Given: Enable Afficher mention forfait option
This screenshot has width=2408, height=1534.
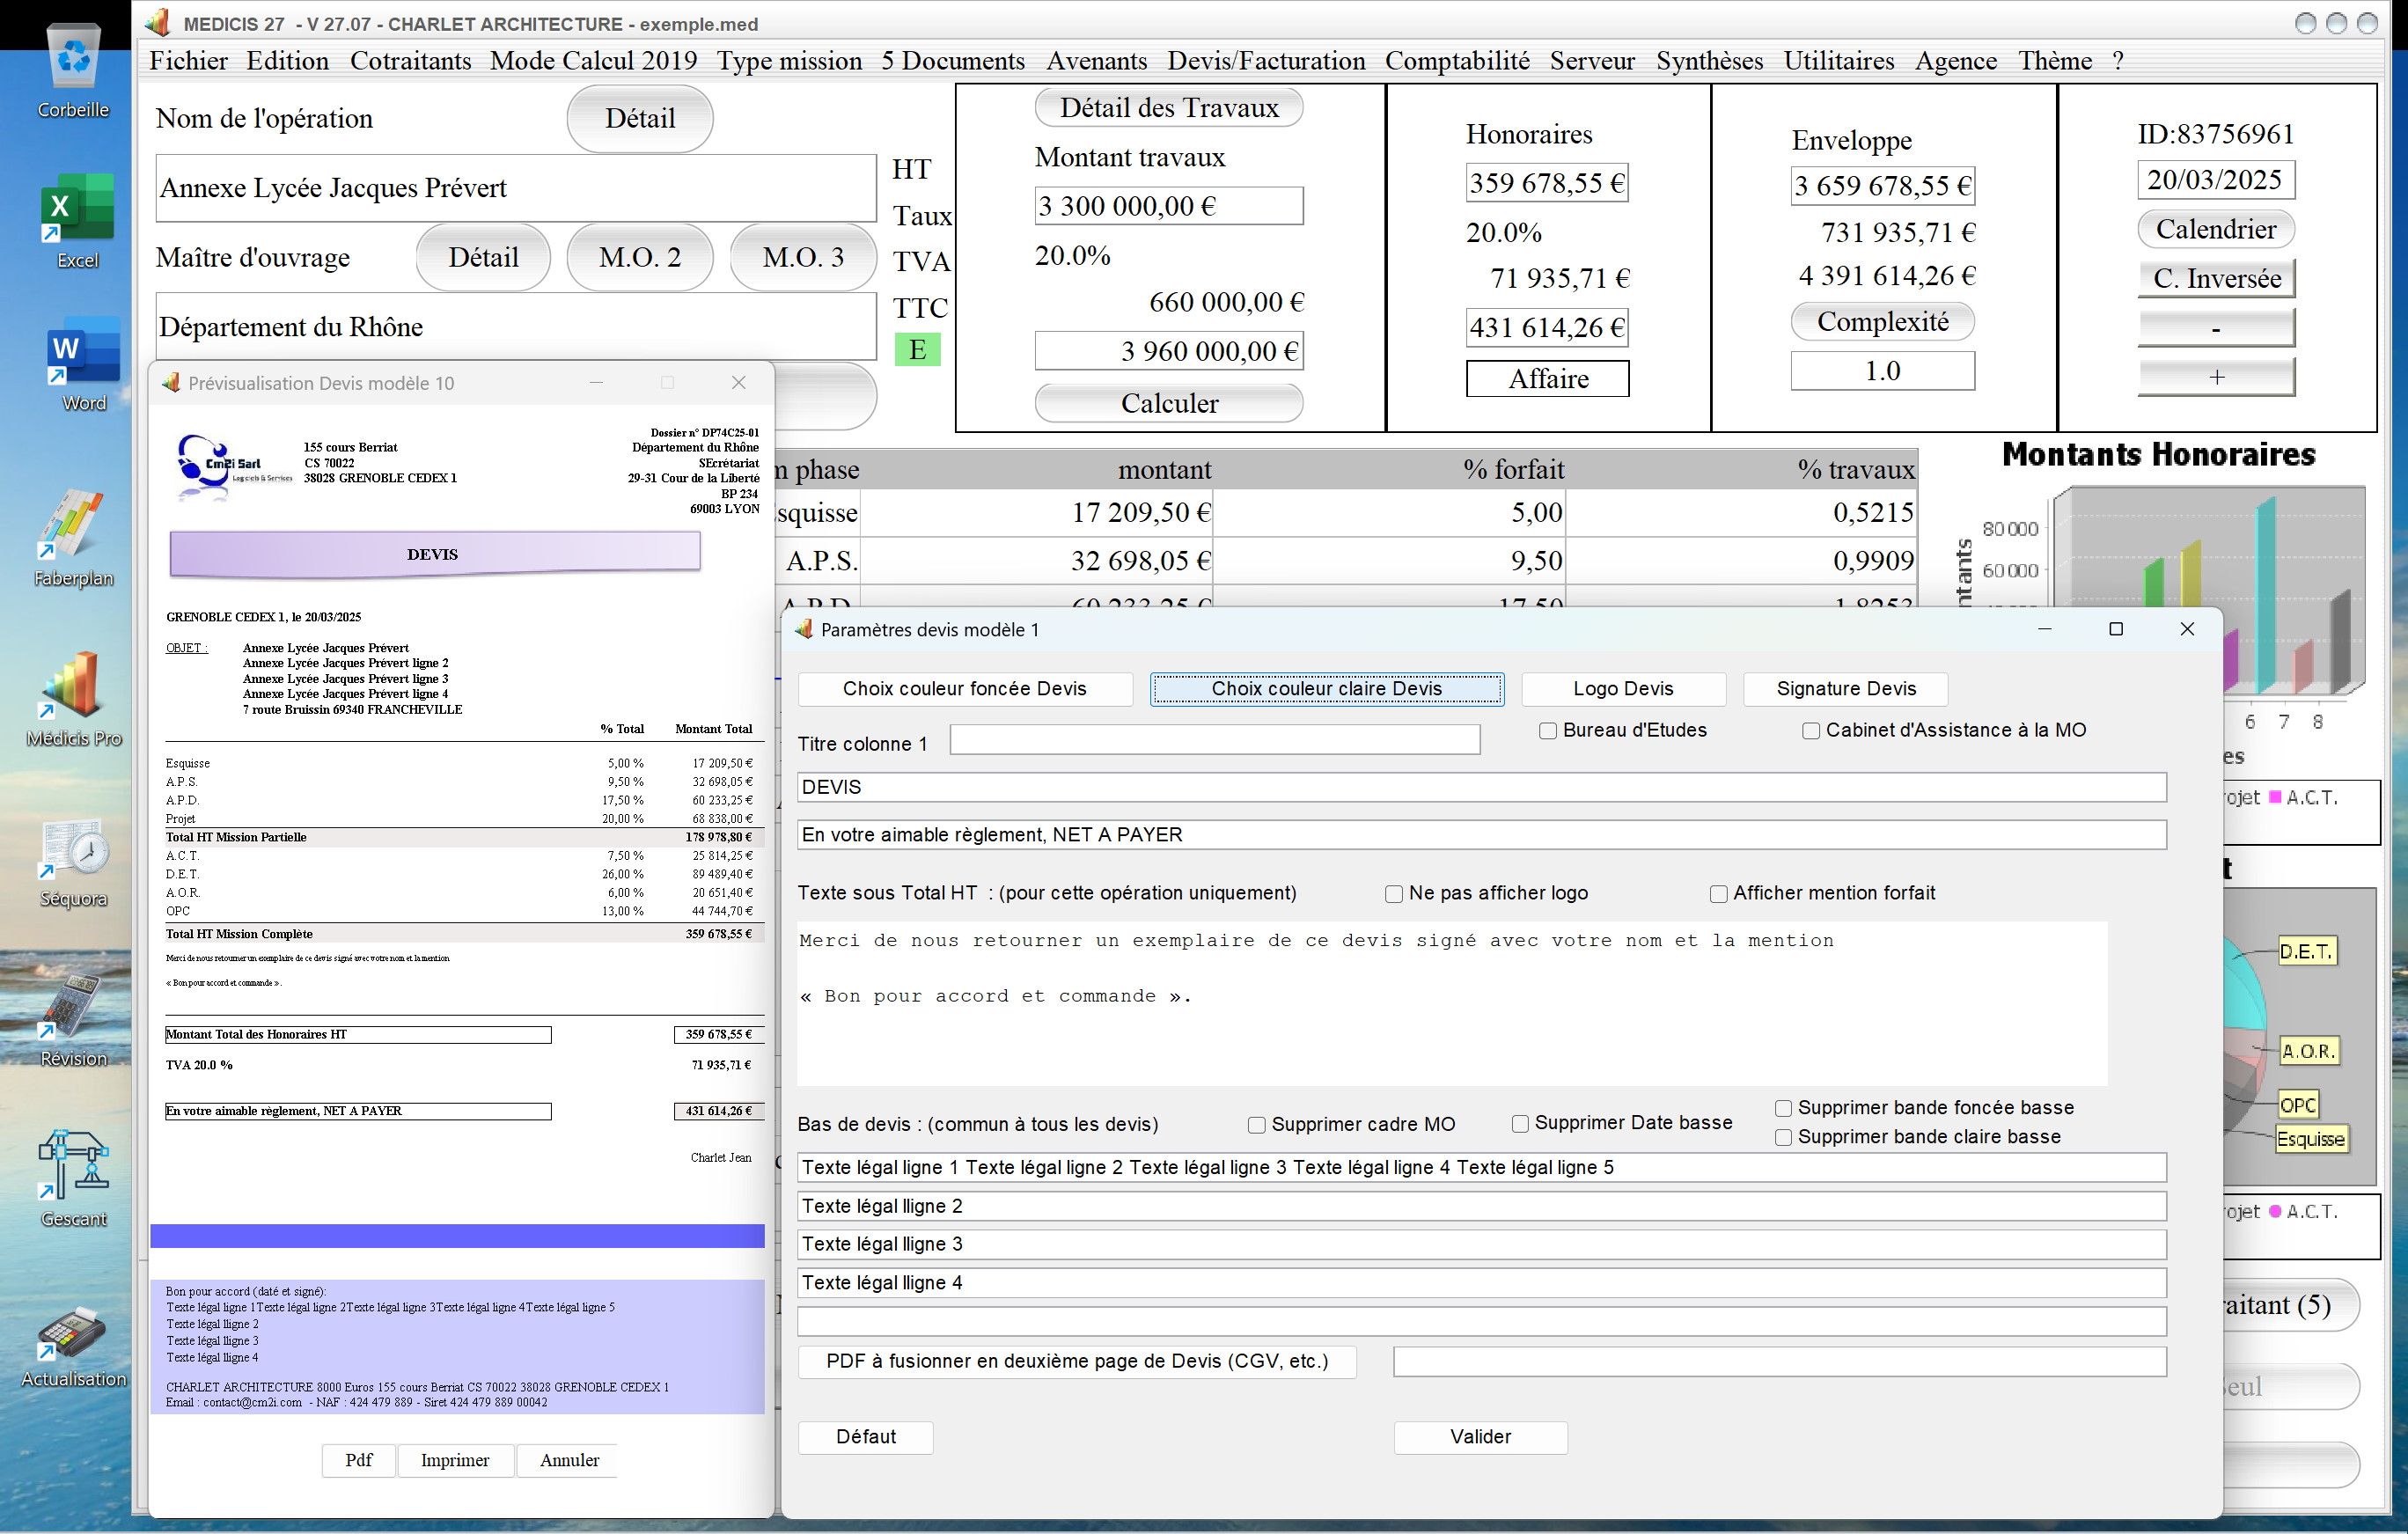Looking at the screenshot, I should 1718,894.
